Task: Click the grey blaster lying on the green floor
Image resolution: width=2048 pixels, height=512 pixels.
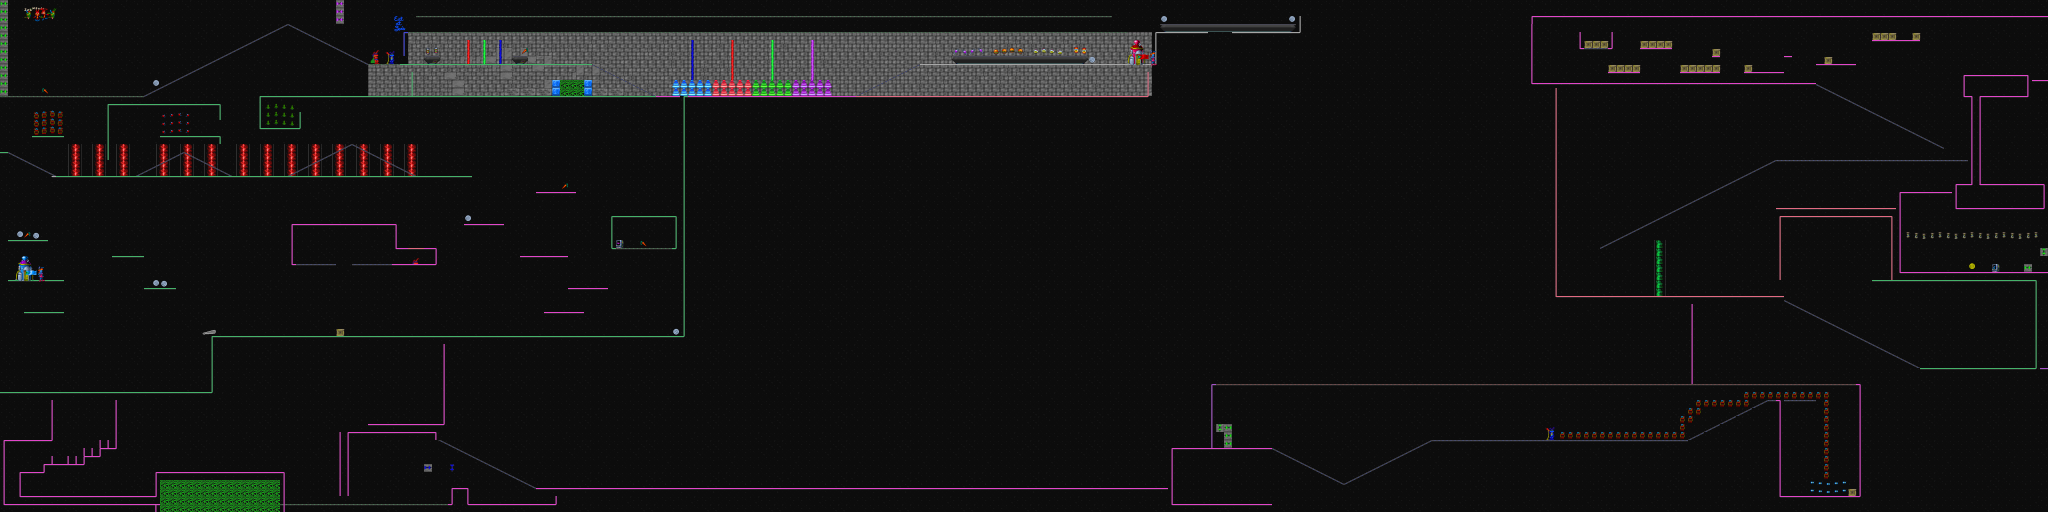Action: [x=209, y=332]
